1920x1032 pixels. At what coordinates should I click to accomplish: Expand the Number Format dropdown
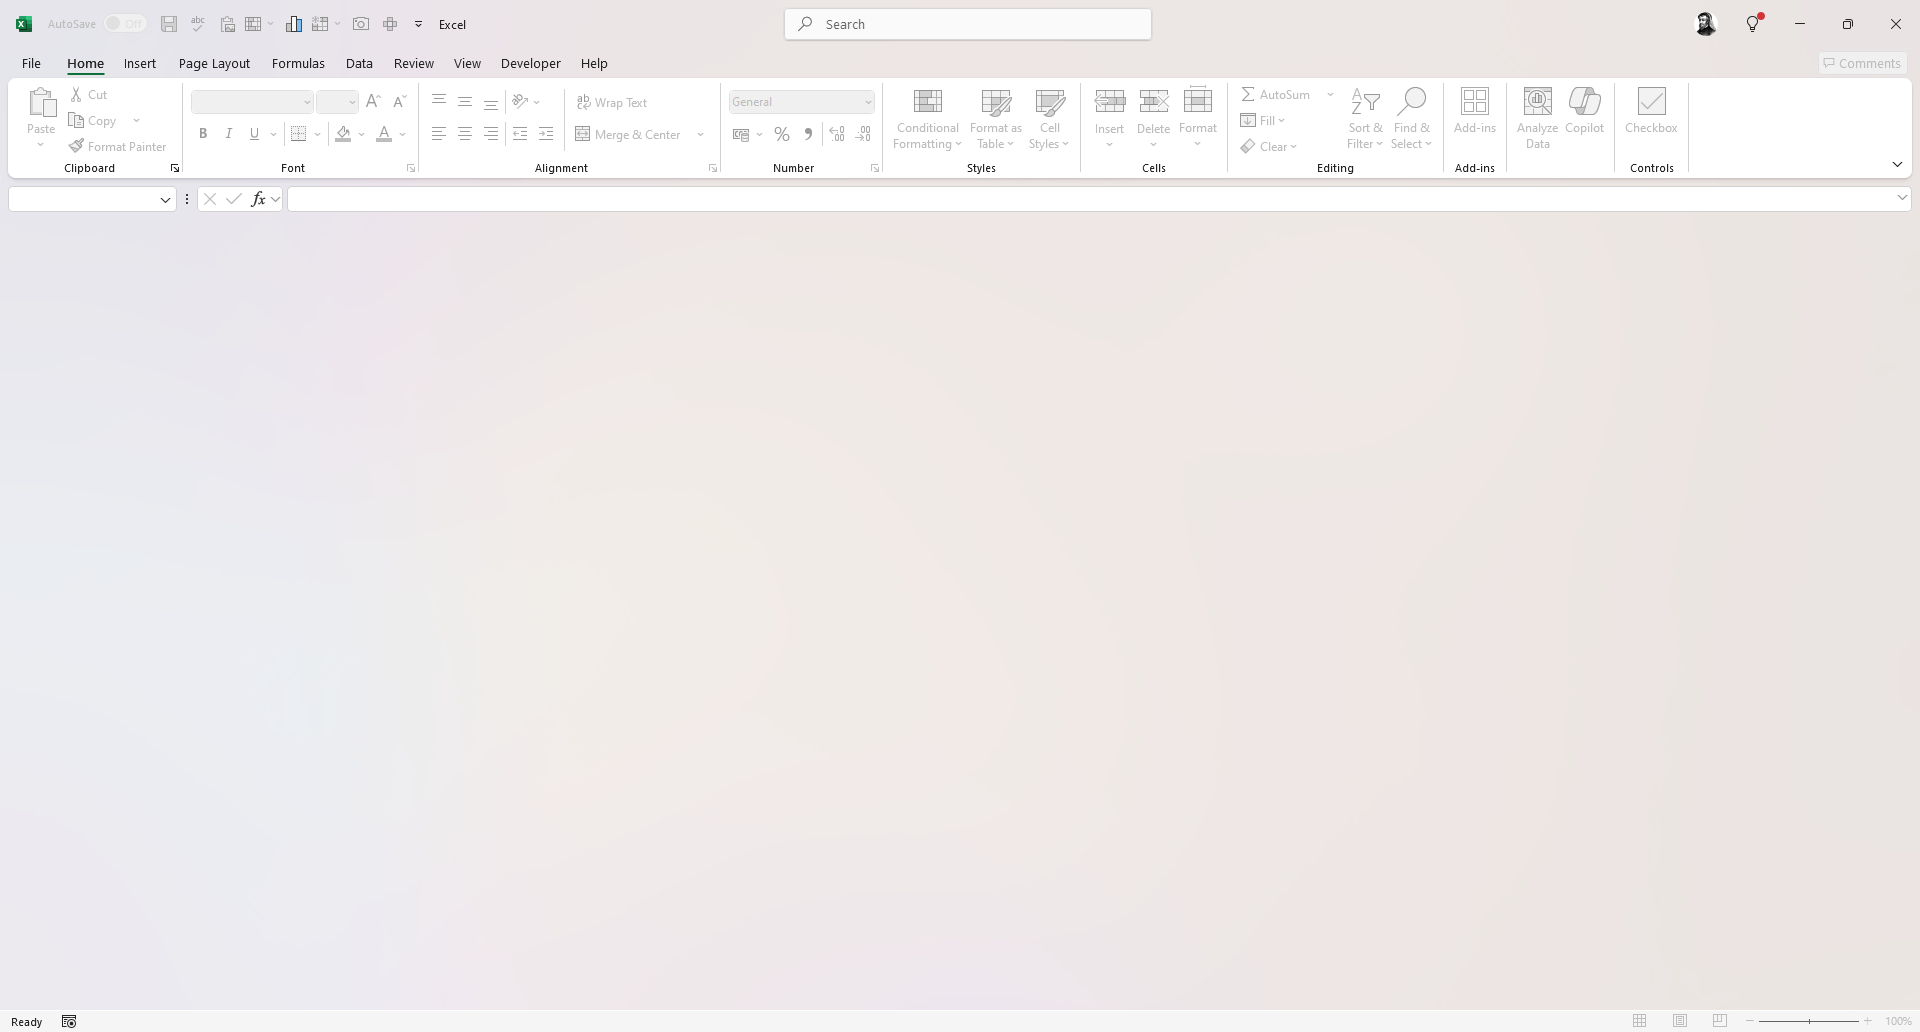(x=867, y=102)
